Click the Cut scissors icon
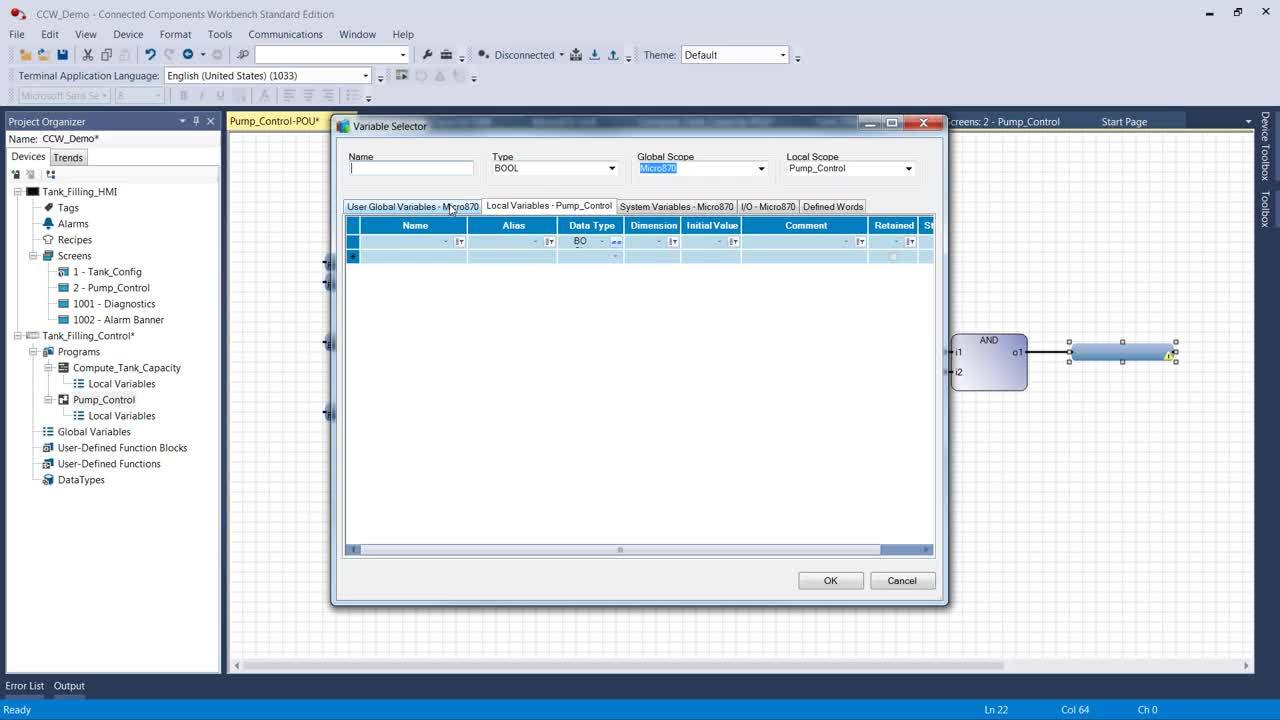Image resolution: width=1280 pixels, height=720 pixels. pyautogui.click(x=88, y=55)
